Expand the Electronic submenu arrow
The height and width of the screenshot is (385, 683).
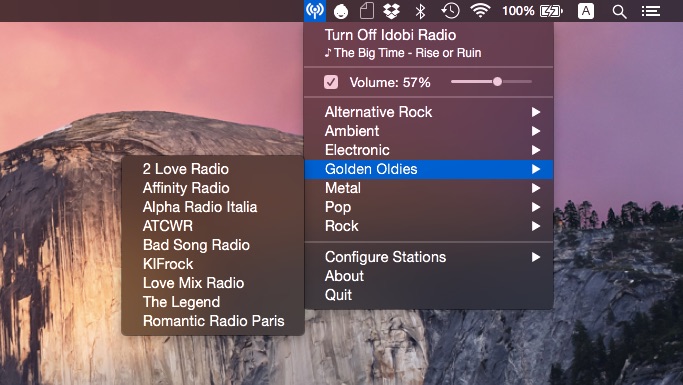(x=536, y=150)
